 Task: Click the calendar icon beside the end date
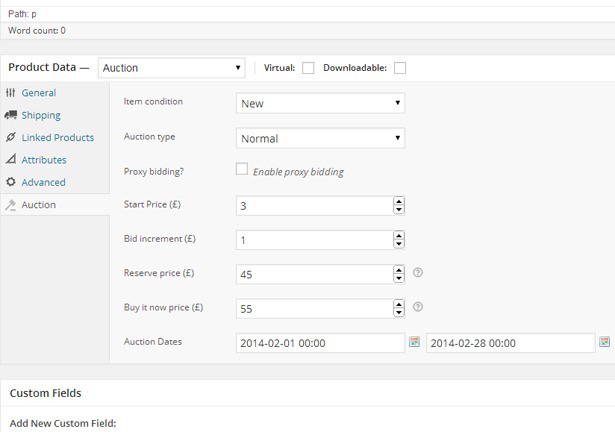tap(604, 342)
